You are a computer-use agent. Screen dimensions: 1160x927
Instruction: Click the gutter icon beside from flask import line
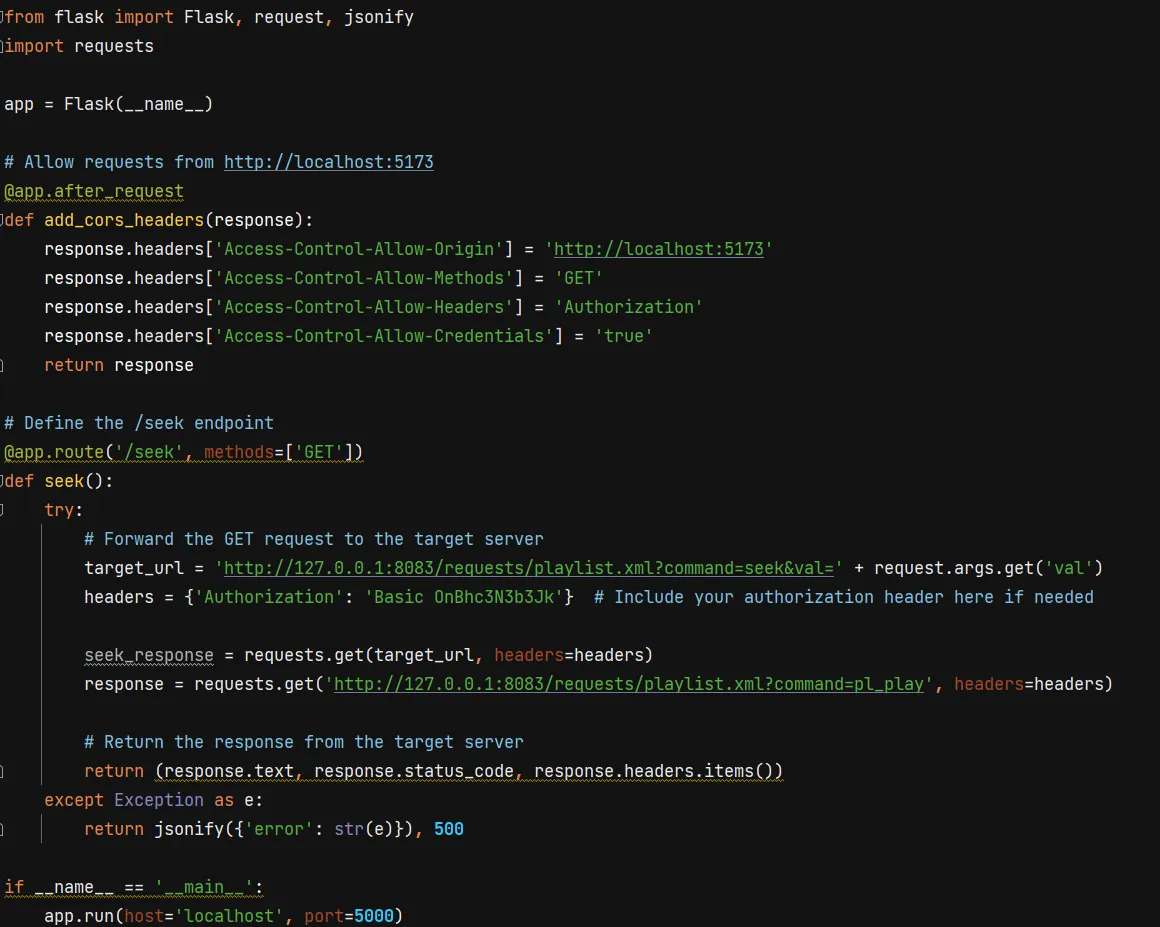4,17
